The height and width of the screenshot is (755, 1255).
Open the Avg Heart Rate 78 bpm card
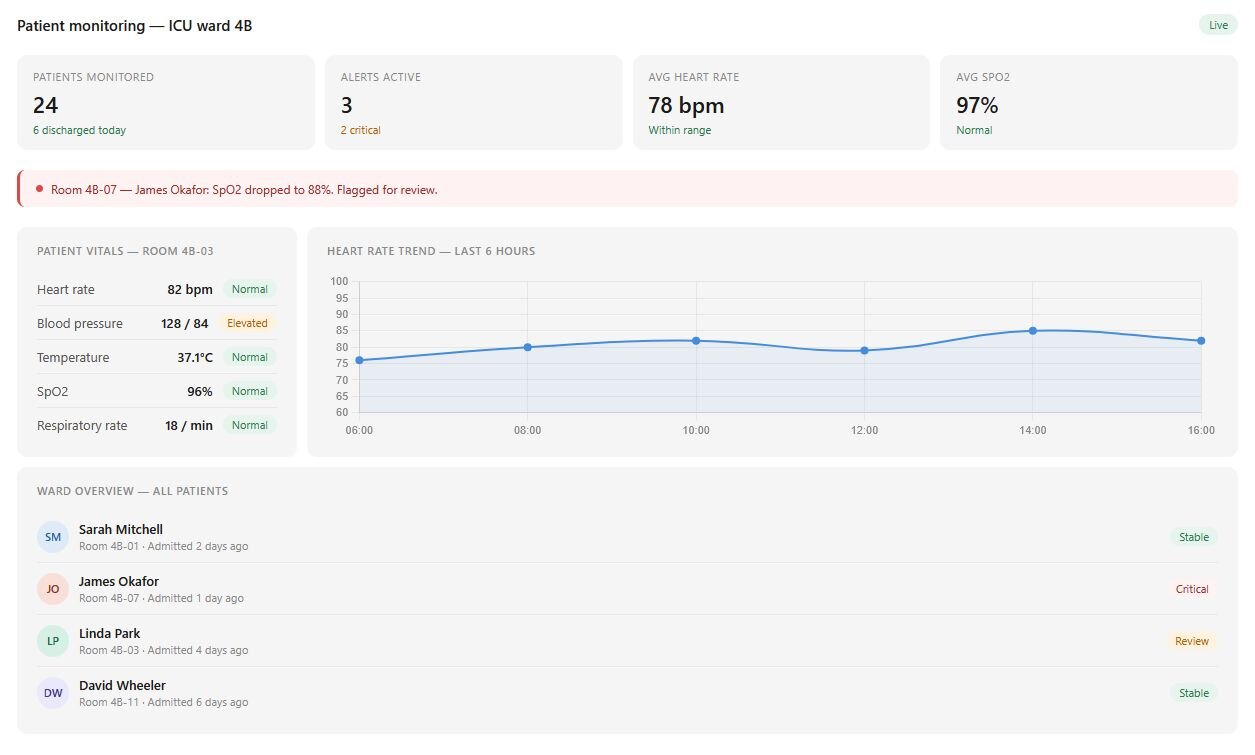tap(781, 102)
